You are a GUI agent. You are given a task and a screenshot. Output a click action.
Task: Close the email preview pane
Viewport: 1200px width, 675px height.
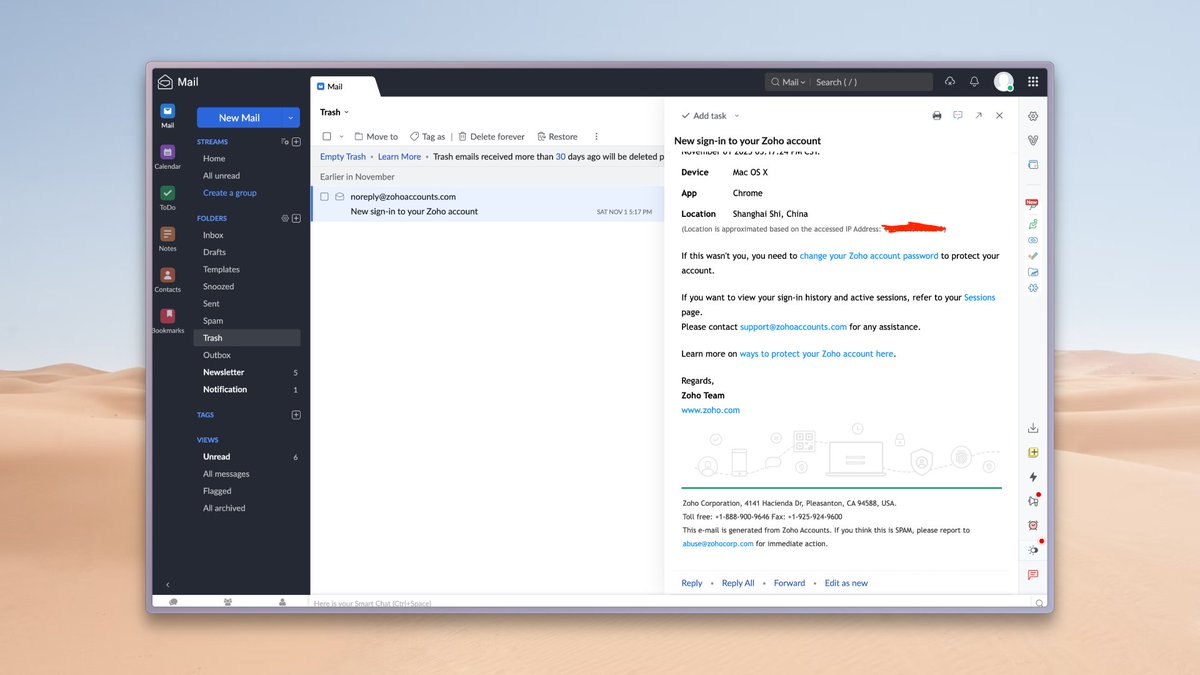click(999, 116)
